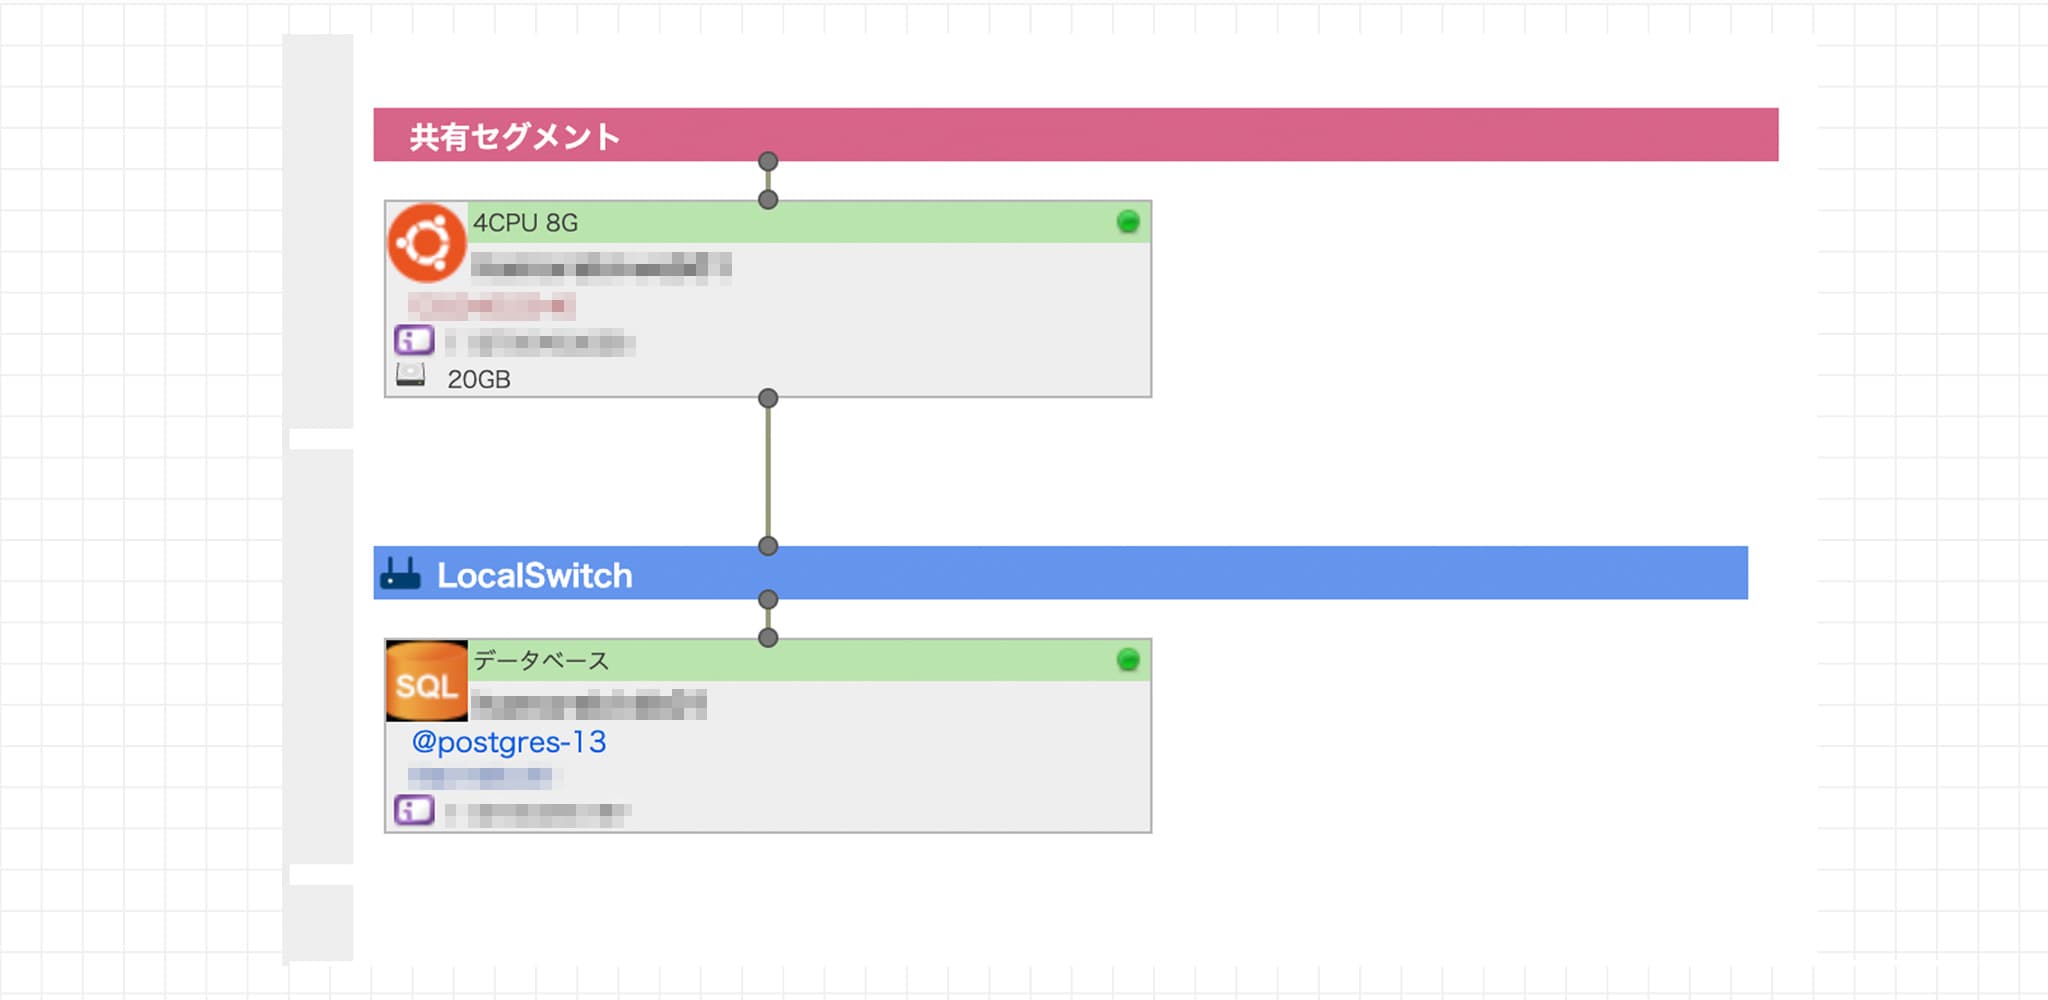This screenshot has height=1000, width=2048.
Task: Select the 共有セグメント pink segment bar
Action: point(1076,135)
